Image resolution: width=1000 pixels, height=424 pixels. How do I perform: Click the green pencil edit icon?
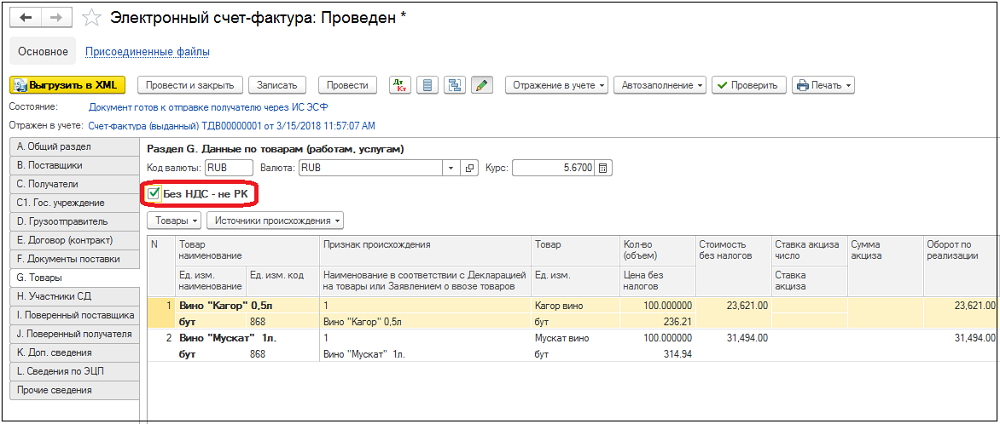[x=482, y=85]
